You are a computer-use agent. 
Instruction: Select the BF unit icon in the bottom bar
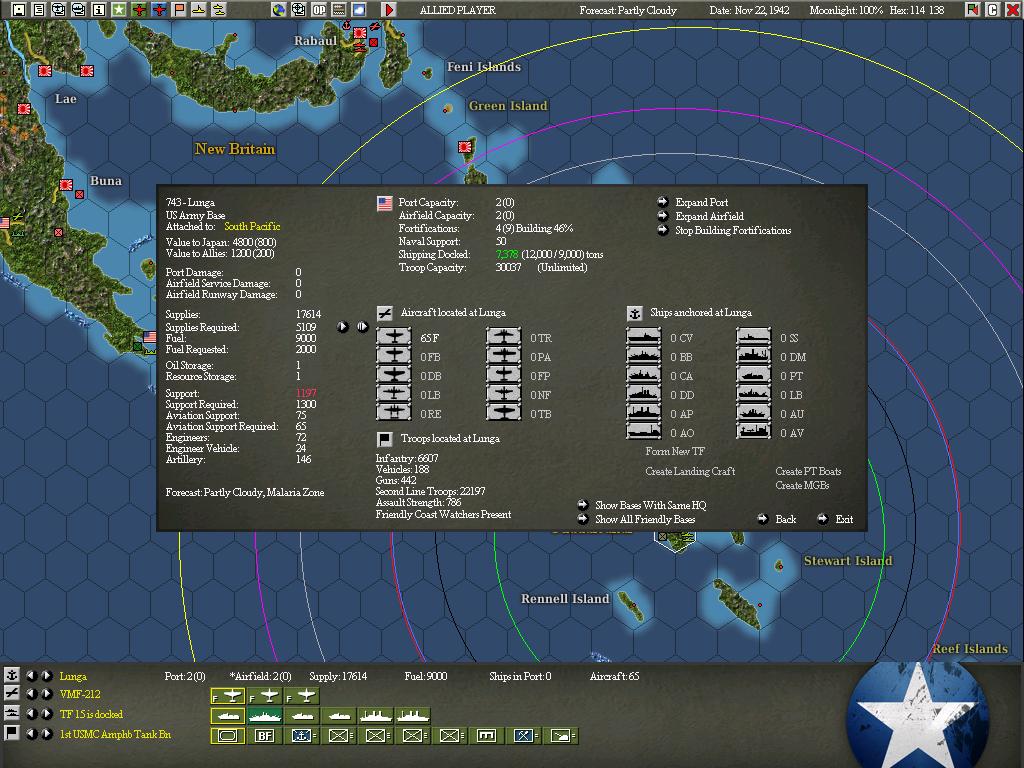click(264, 735)
